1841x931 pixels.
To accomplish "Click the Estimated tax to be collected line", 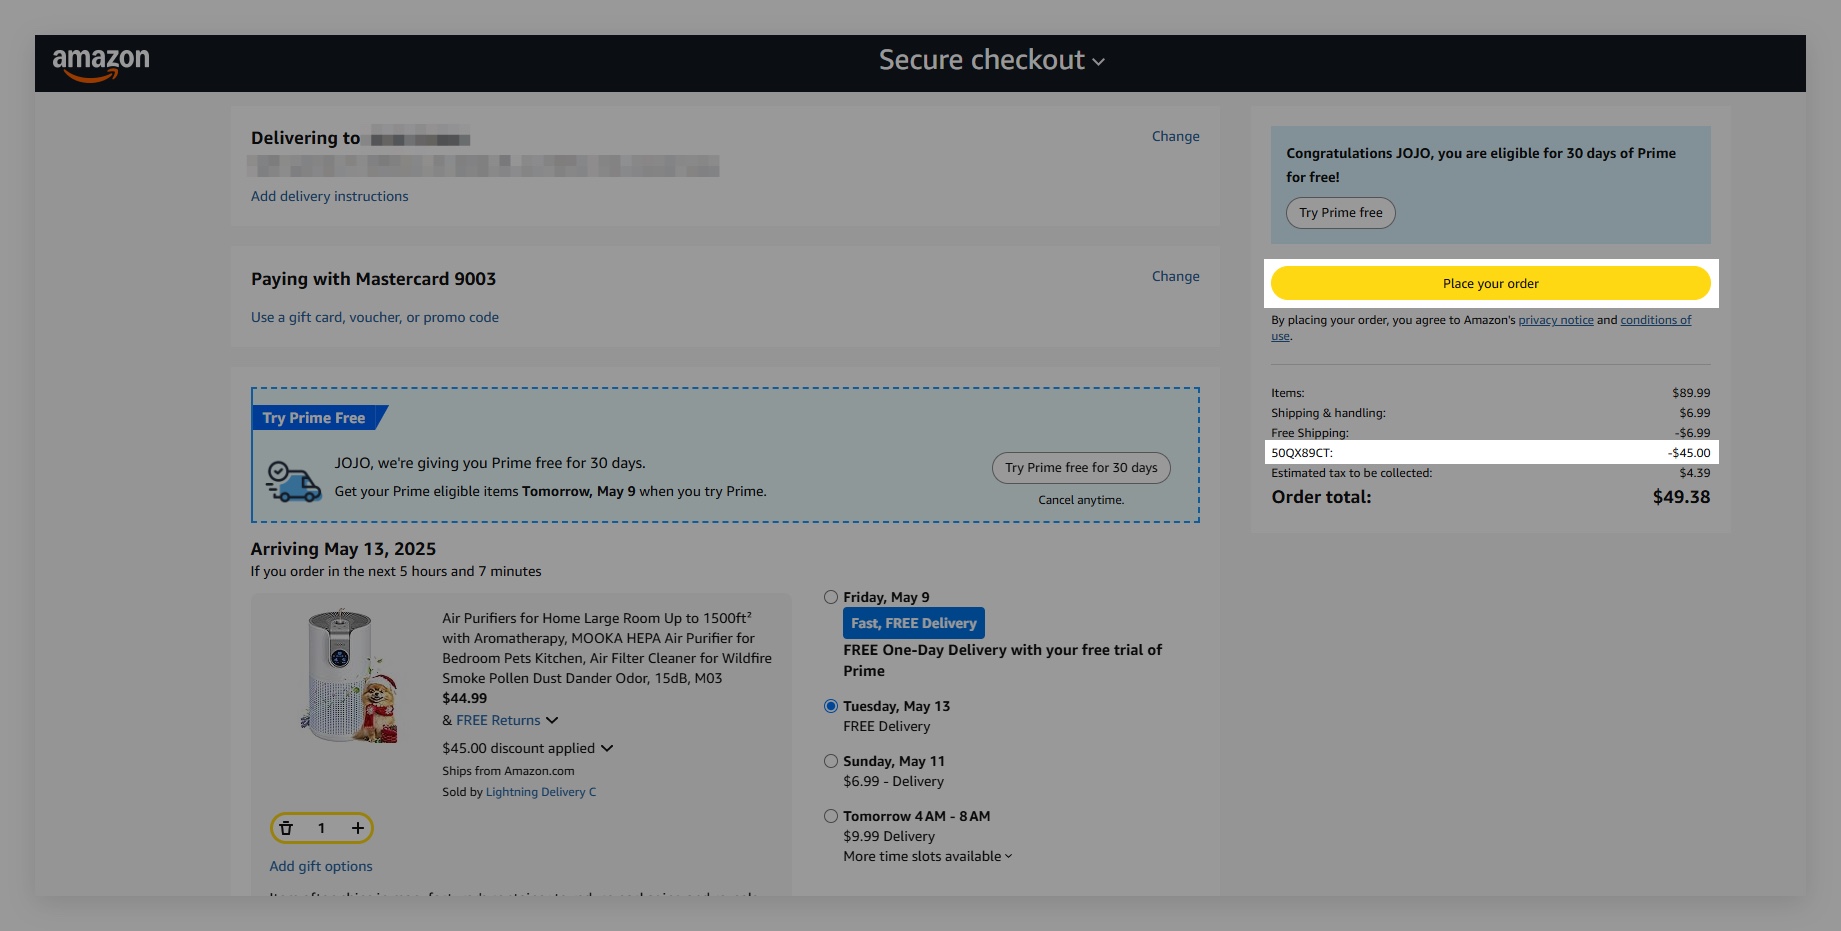I will 1490,473.
